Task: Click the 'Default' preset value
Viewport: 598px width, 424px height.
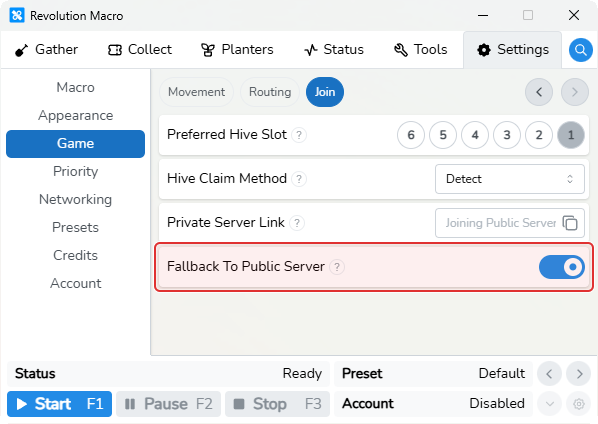Action: click(502, 374)
